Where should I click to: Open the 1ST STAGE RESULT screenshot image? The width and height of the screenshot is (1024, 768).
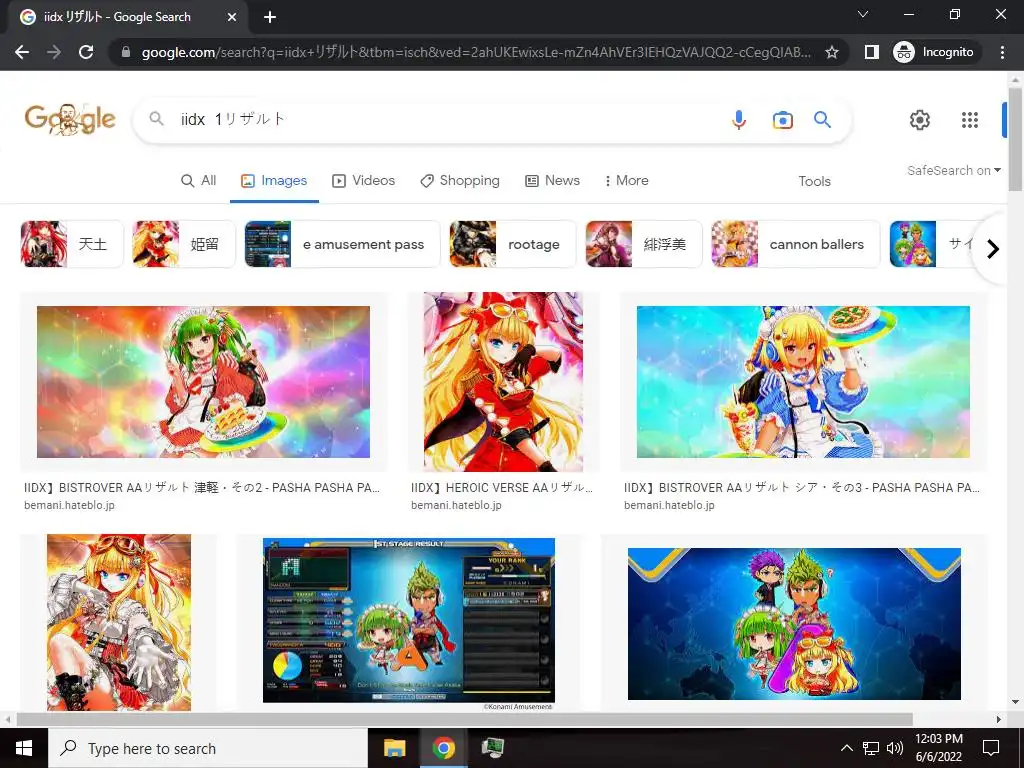(x=409, y=620)
